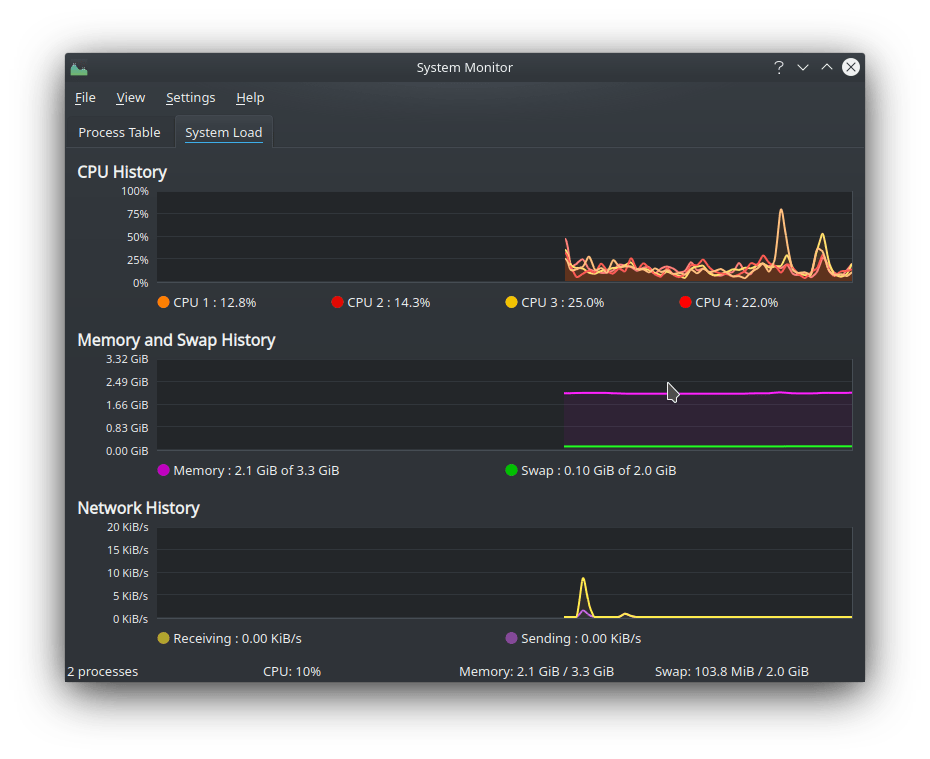Image resolution: width=930 pixels, height=759 pixels.
Task: Click the 2 processes status label
Action: (102, 671)
